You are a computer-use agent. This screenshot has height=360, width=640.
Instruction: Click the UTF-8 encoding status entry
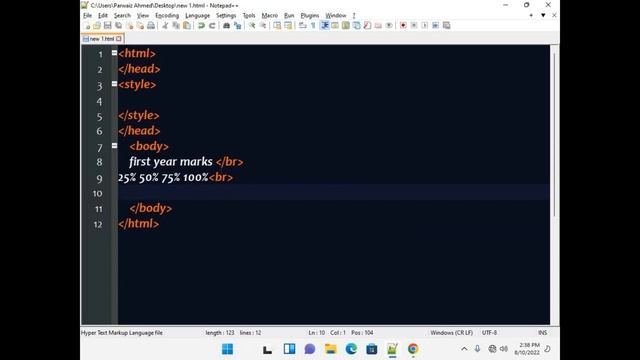pyautogui.click(x=489, y=333)
